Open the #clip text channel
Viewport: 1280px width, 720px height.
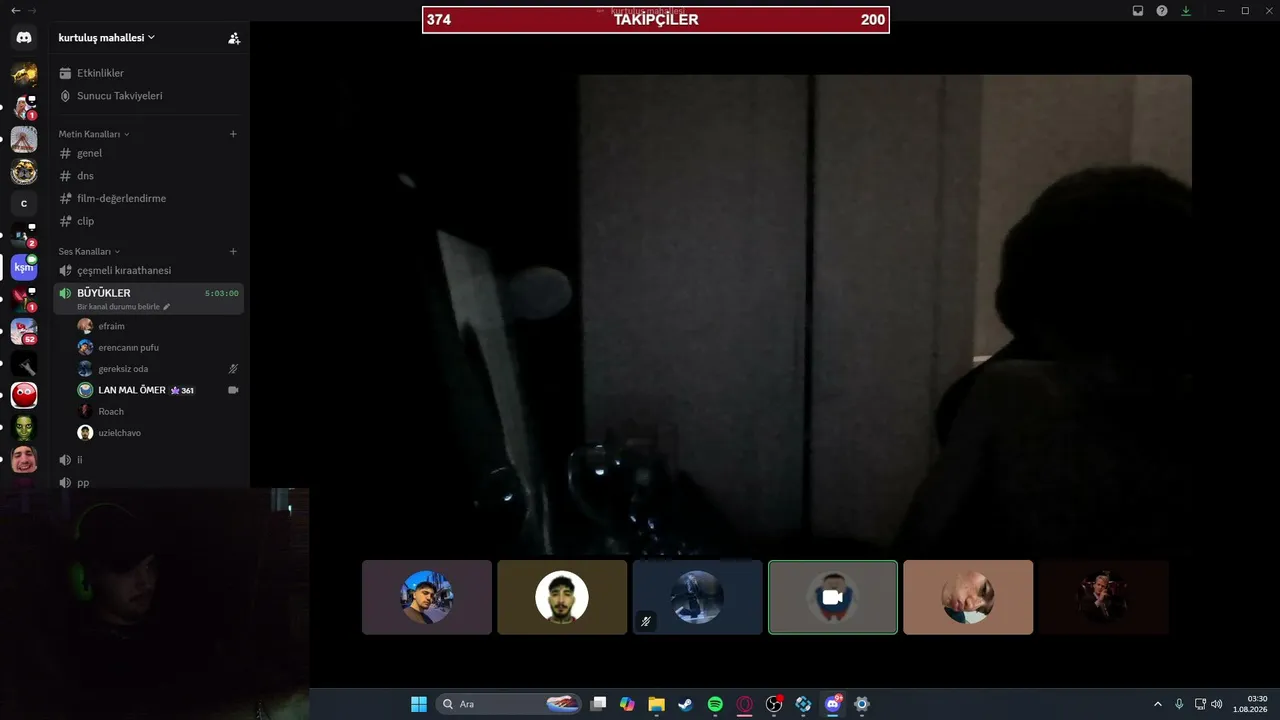tap(148, 221)
